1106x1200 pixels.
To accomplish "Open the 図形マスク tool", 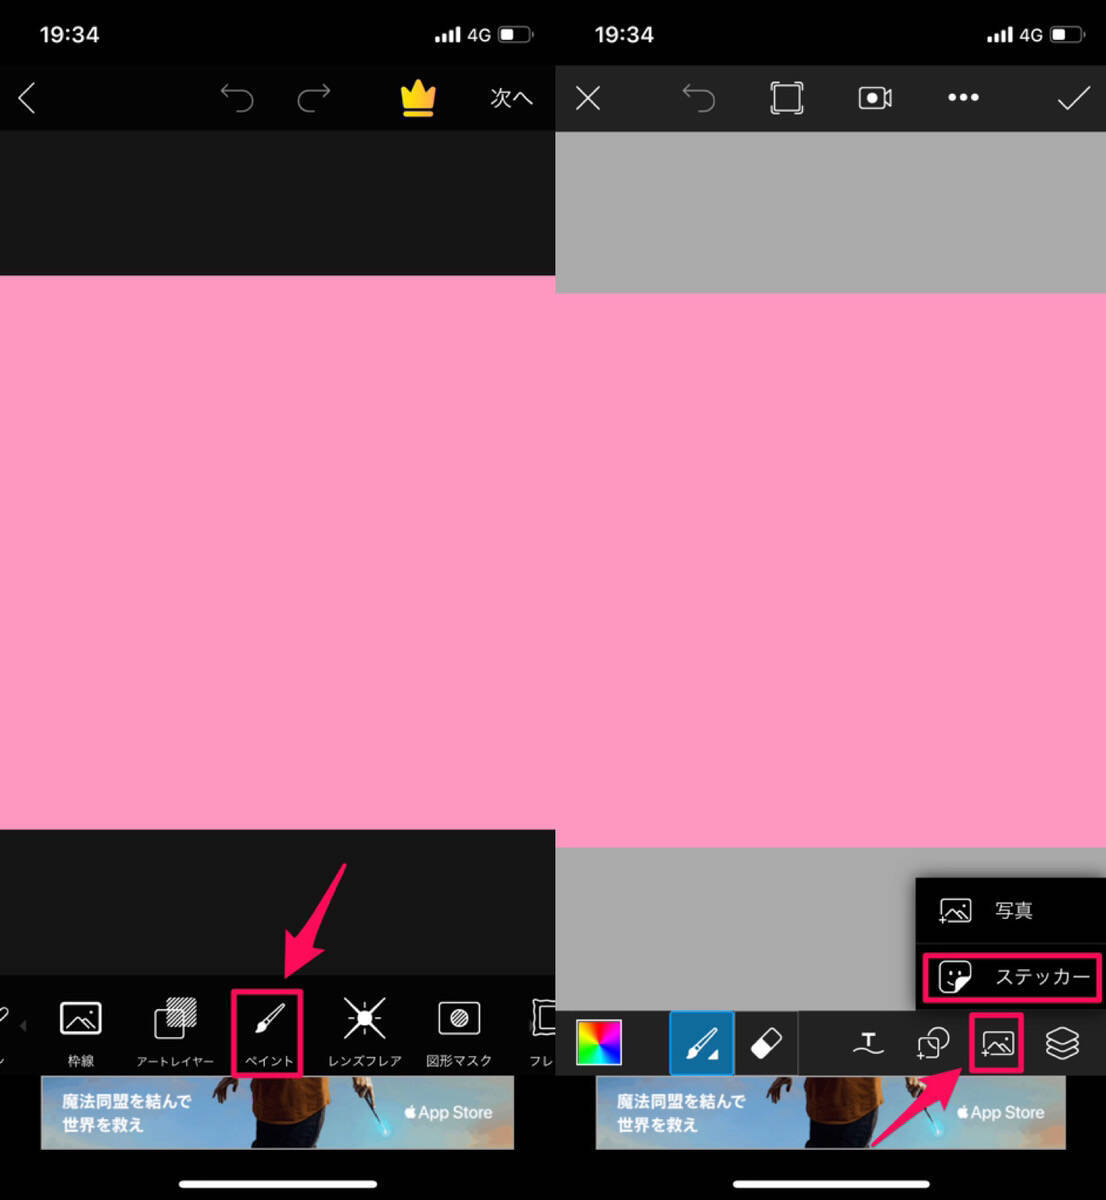I will pyautogui.click(x=459, y=1033).
